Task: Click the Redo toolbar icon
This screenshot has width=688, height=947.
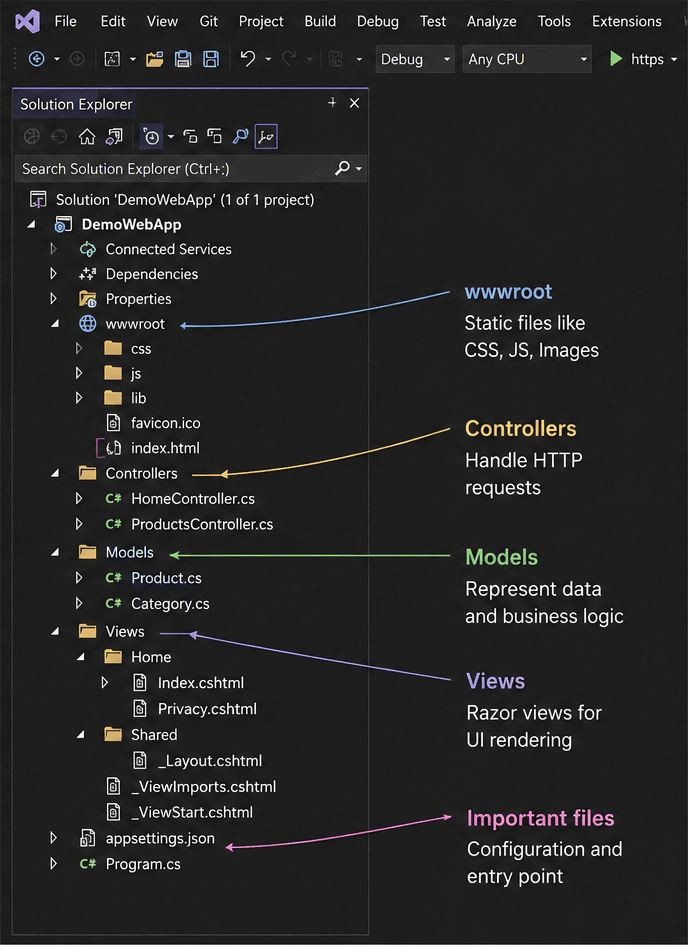Action: (289, 59)
